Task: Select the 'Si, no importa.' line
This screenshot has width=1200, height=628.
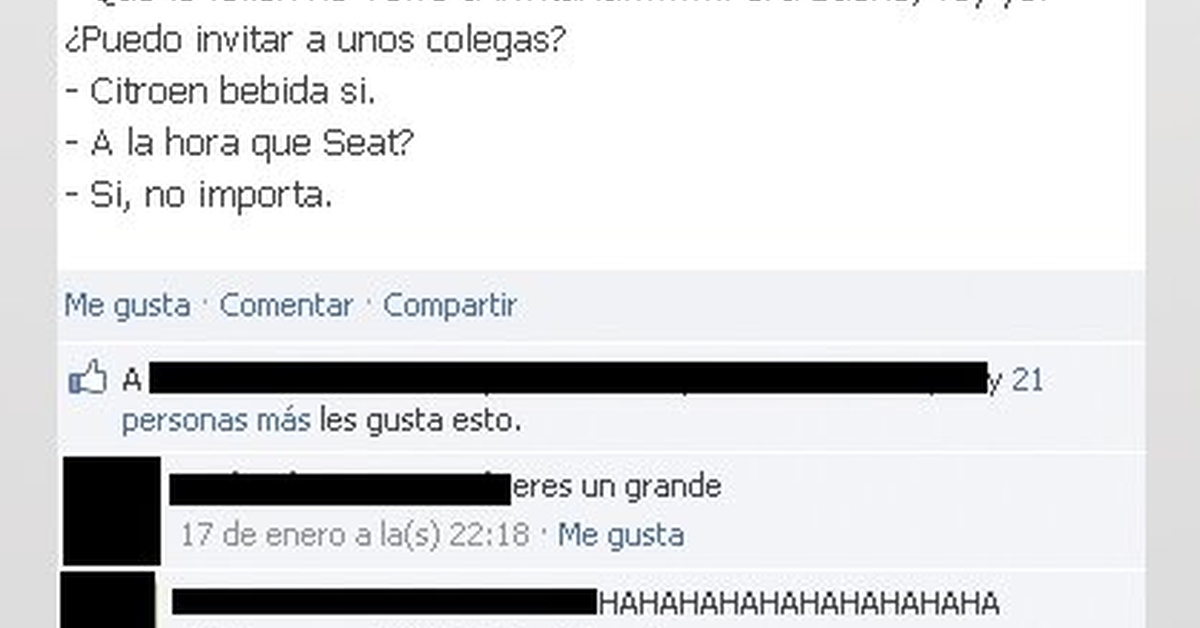Action: [197, 196]
